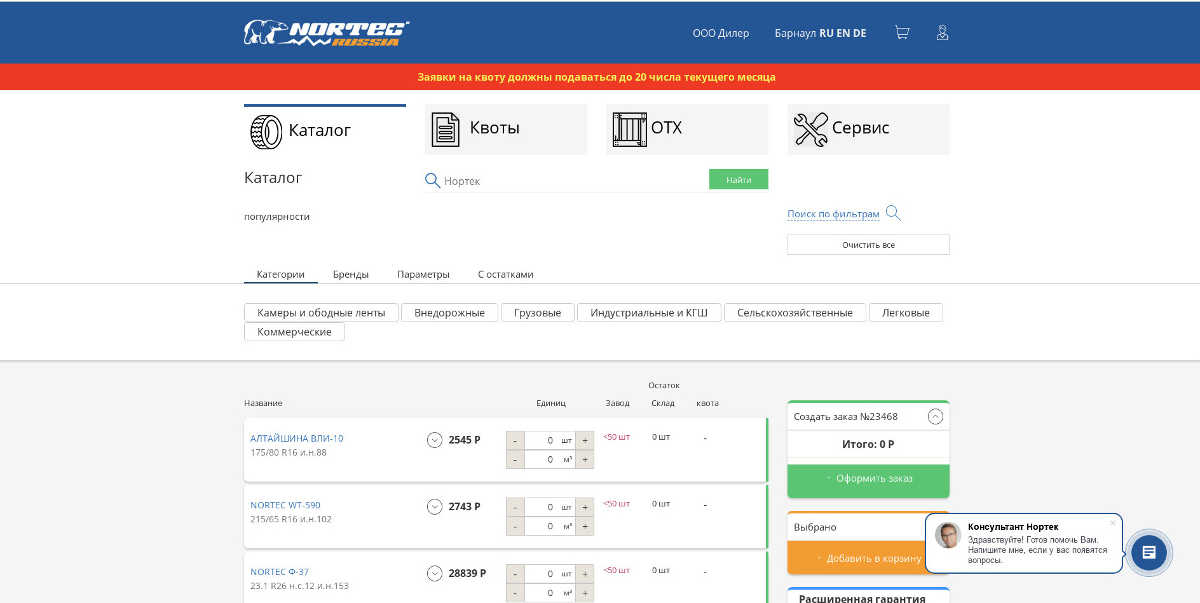Click the шт quantity field for АЛТАЙШИНА ВЛИ-10
Screen dimensions: 1200x603
[550, 440]
